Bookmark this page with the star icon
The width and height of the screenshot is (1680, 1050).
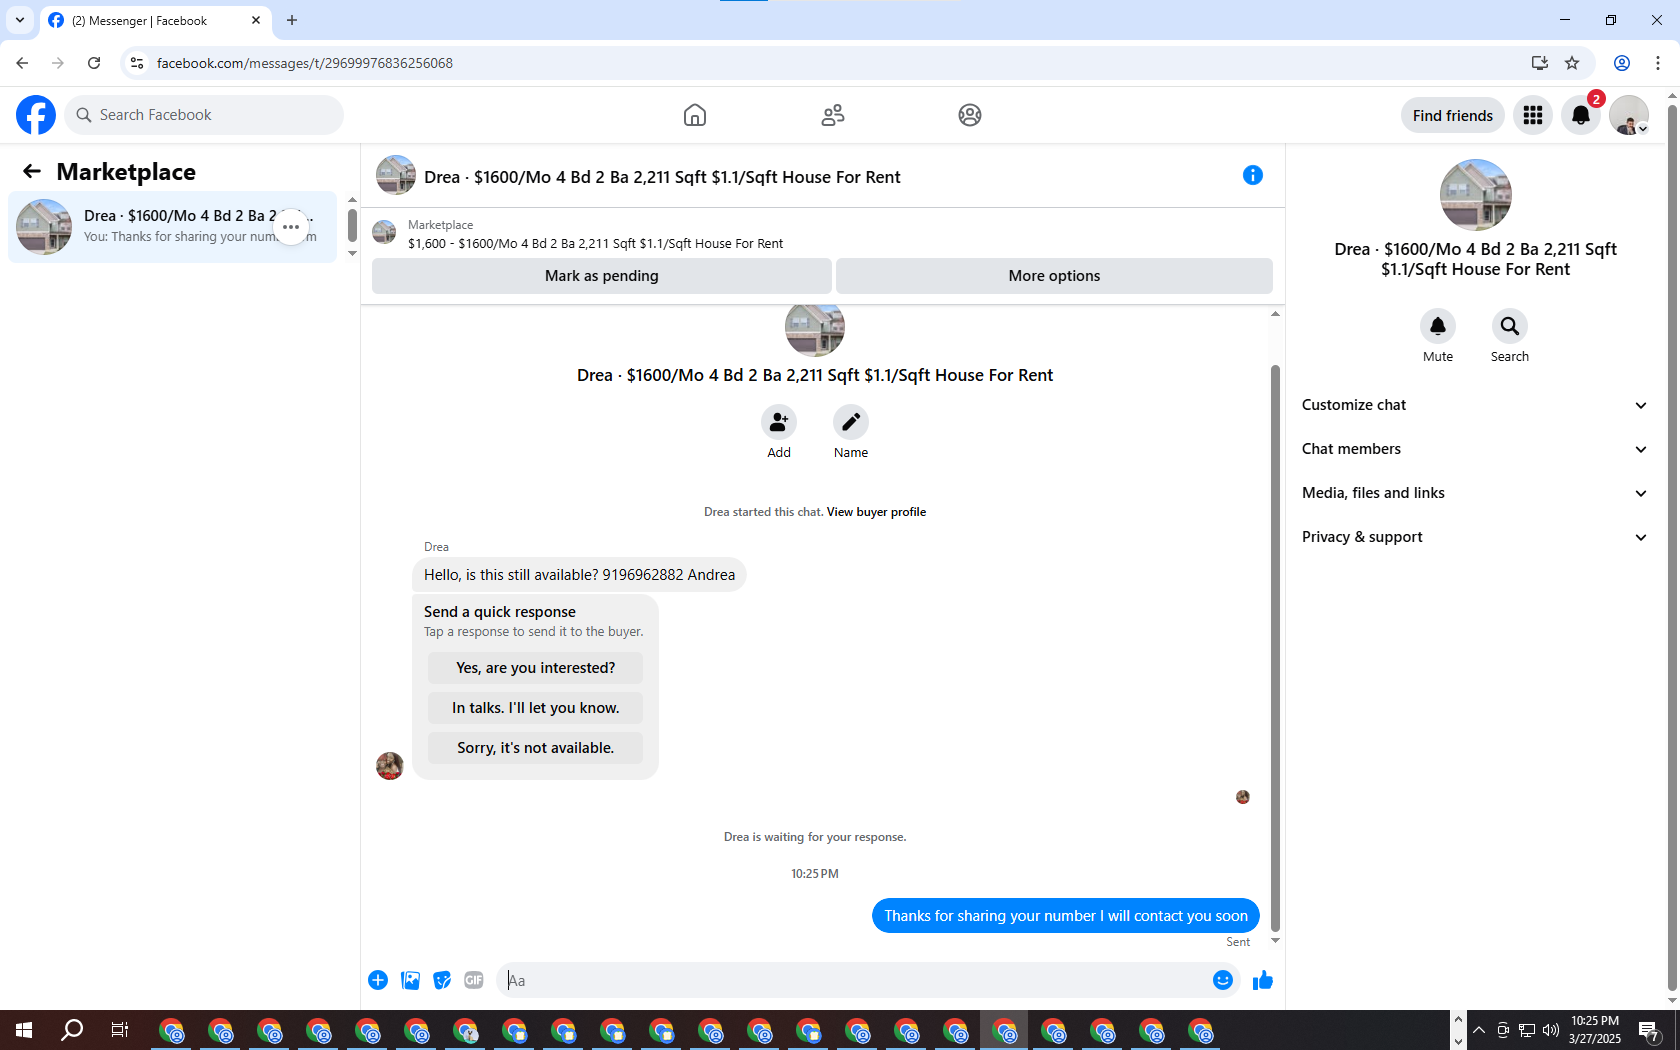1572,63
